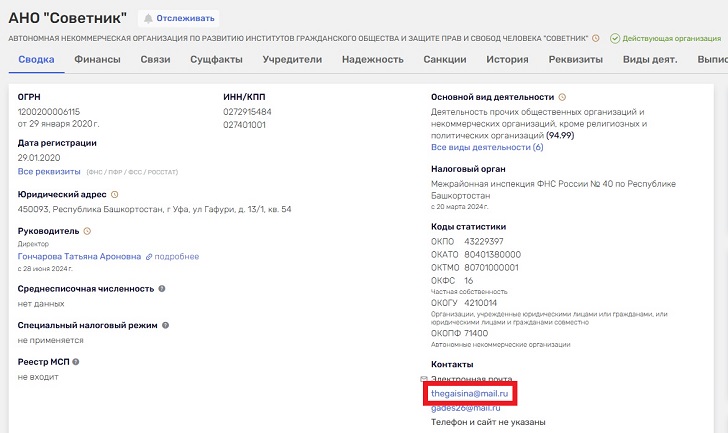Image resolution: width=728 pixels, height=433 pixels.
Task: Click help icon next to Реестр МСП
Action: (76, 361)
